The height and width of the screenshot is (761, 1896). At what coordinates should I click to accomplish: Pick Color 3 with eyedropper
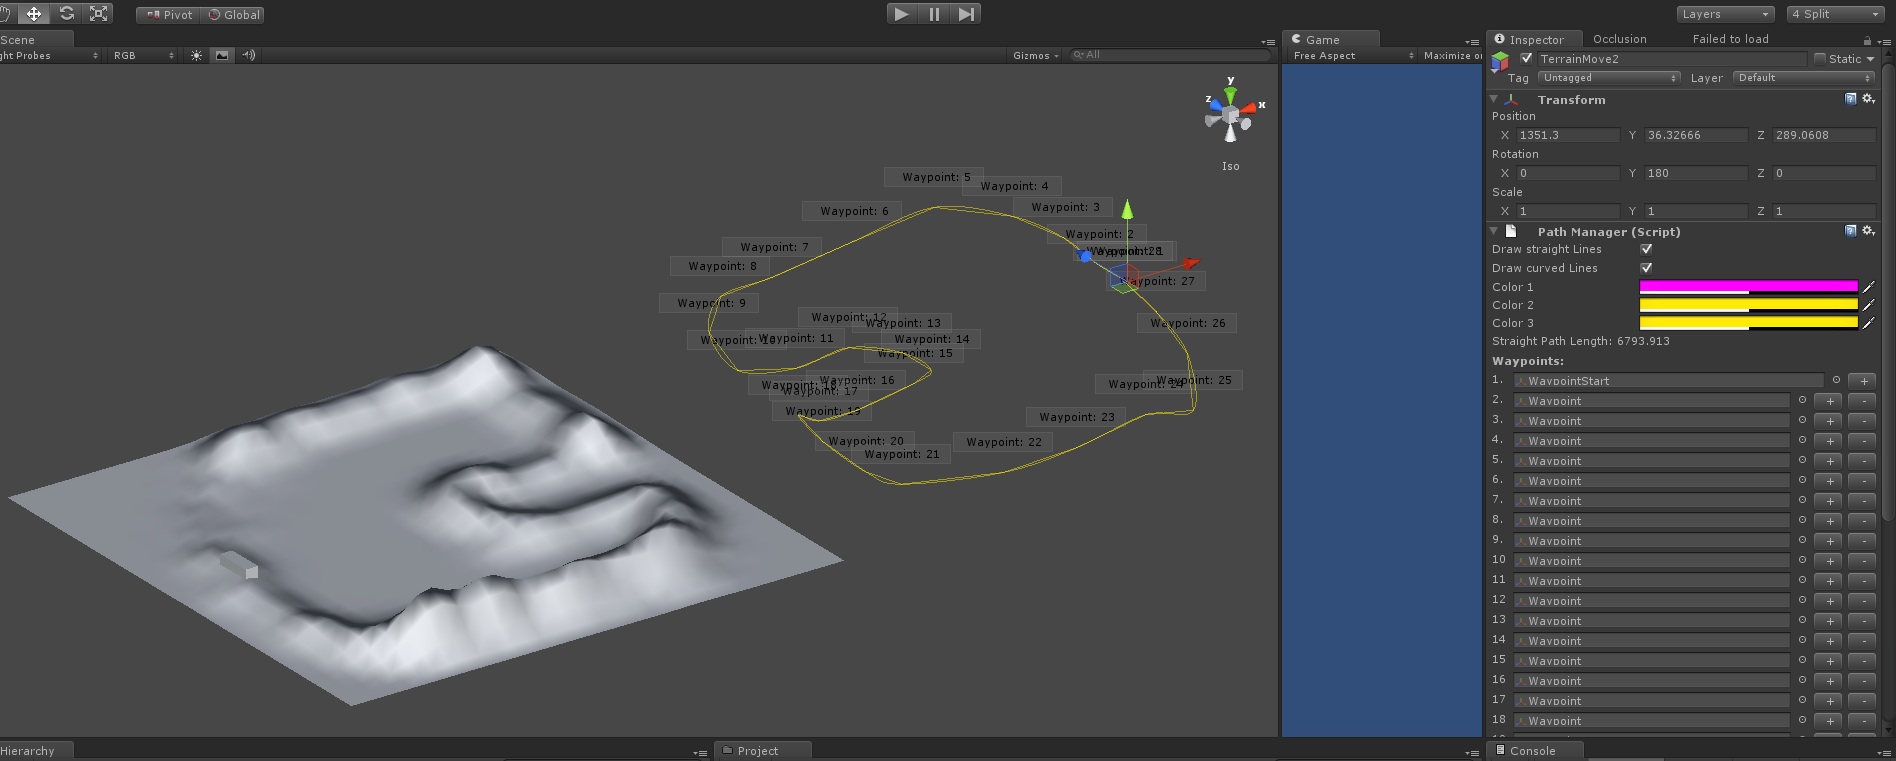tap(1868, 323)
